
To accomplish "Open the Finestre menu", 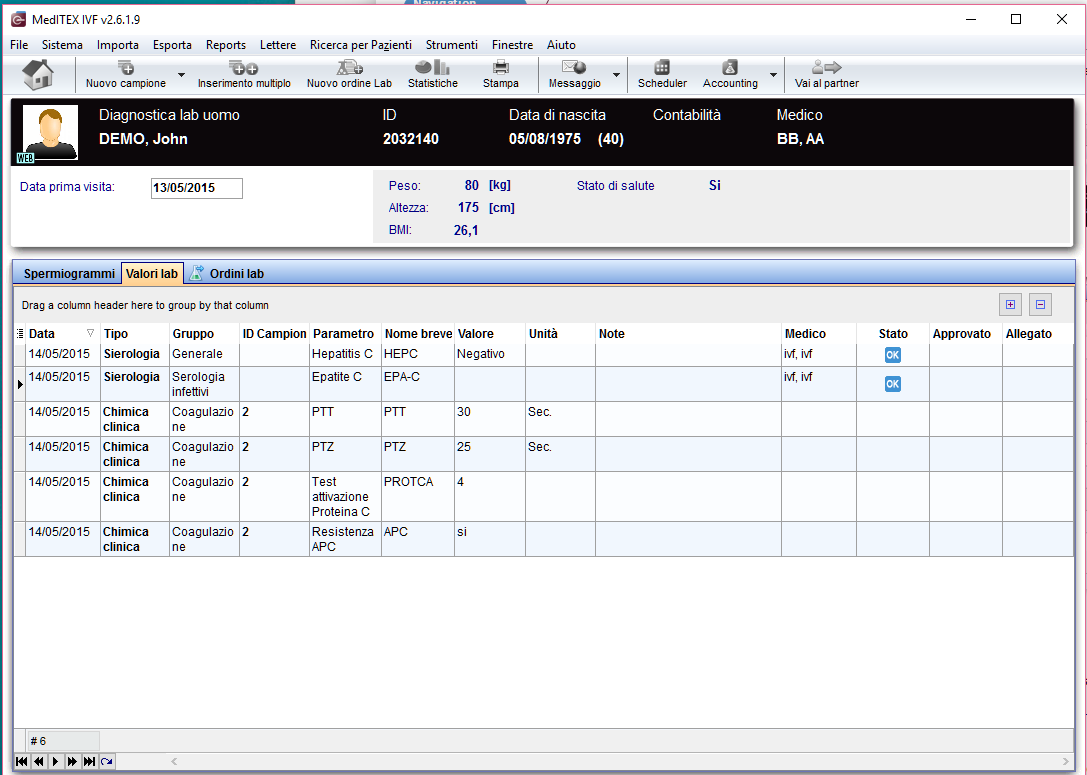I will coord(512,45).
